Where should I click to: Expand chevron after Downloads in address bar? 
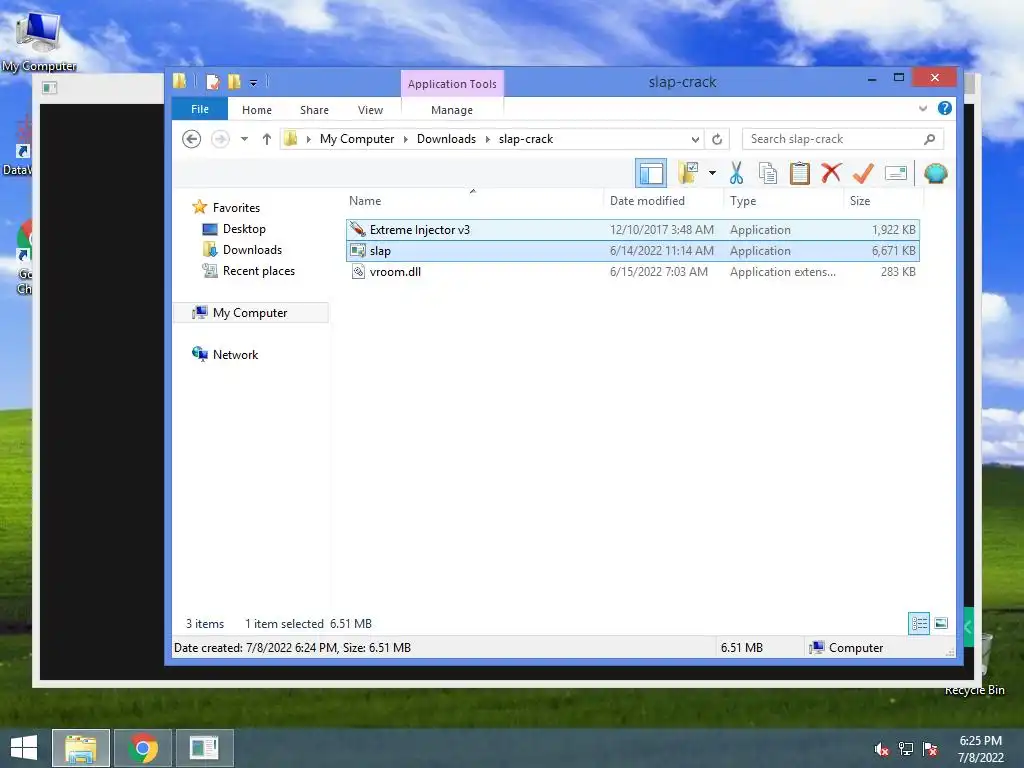pyautogui.click(x=487, y=139)
